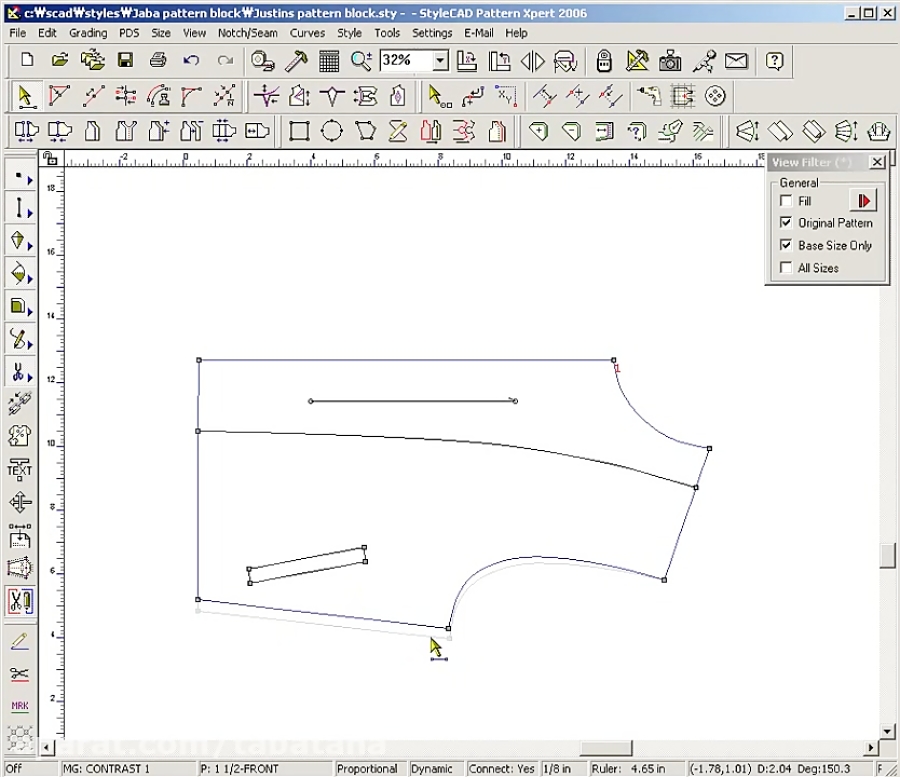
Task: Click the padlock security icon on the toolbar
Action: (x=604, y=61)
